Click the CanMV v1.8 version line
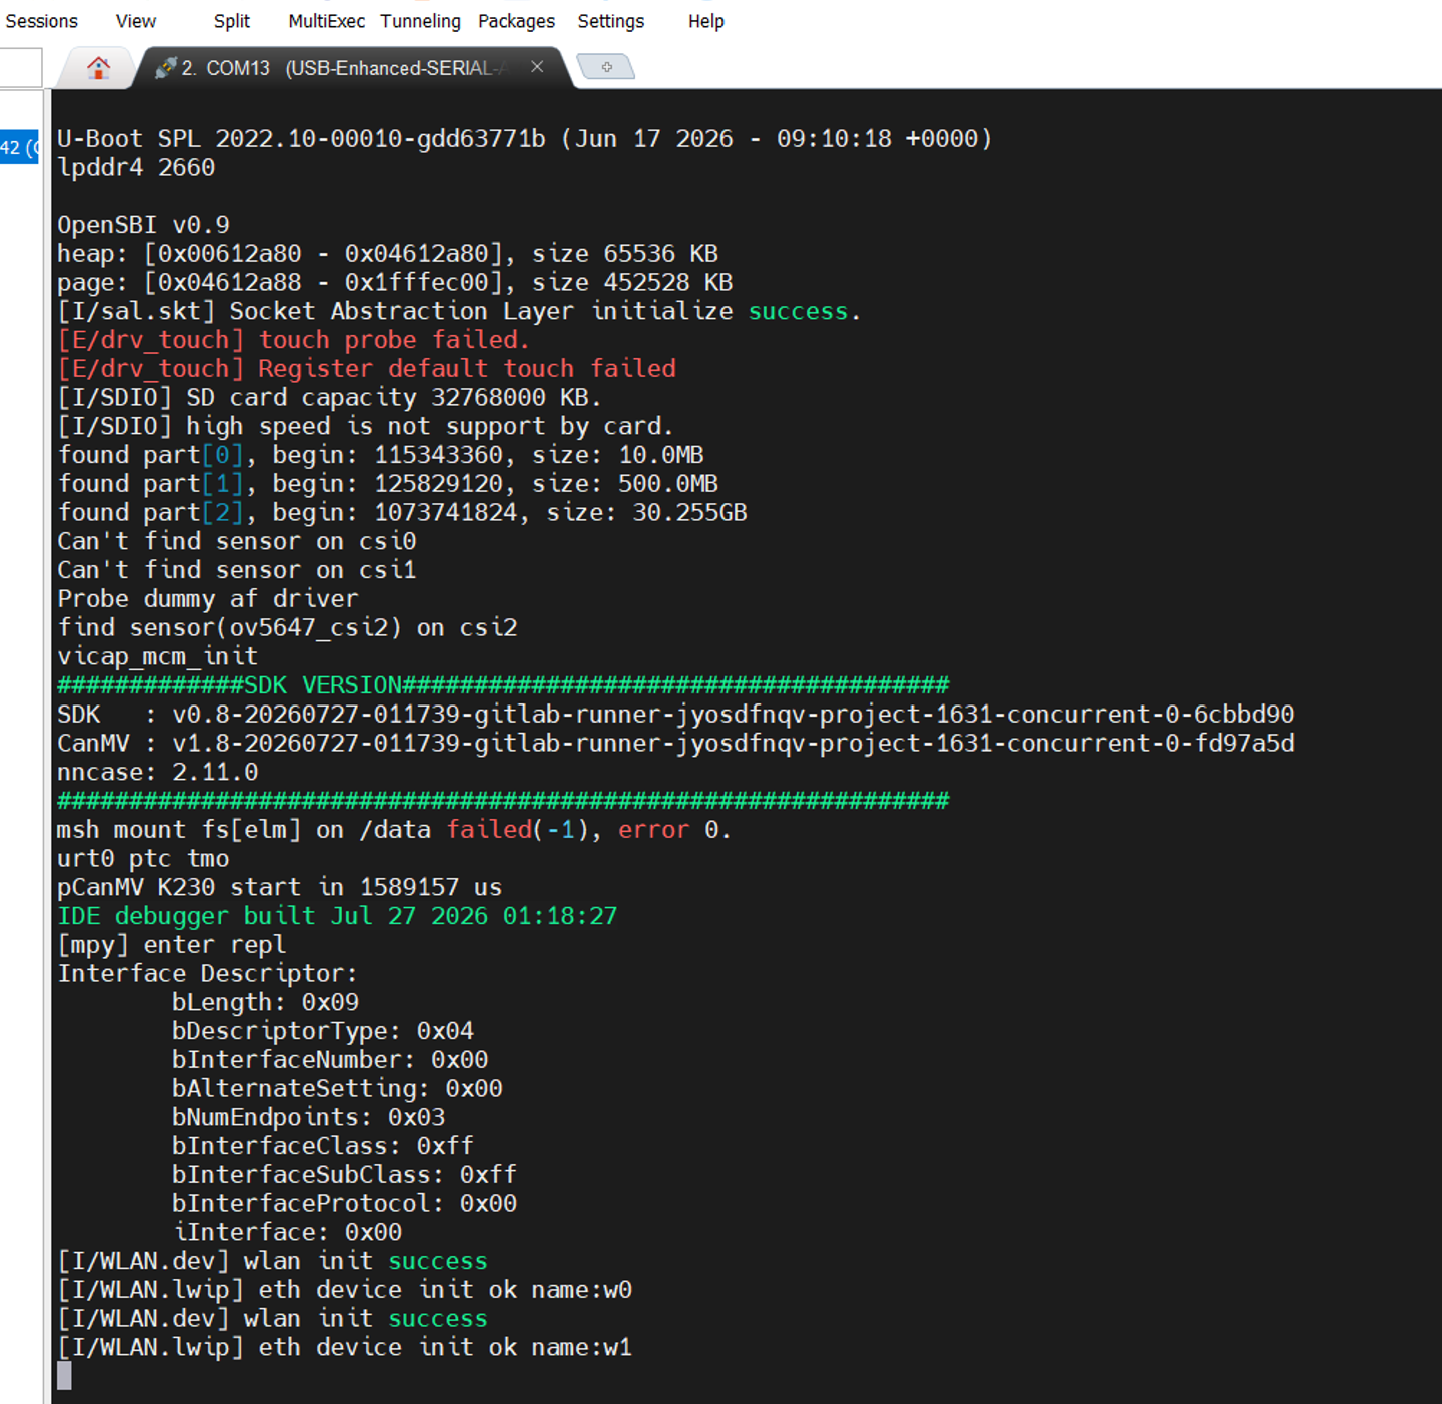Viewport: 1442px width, 1404px height. [676, 744]
